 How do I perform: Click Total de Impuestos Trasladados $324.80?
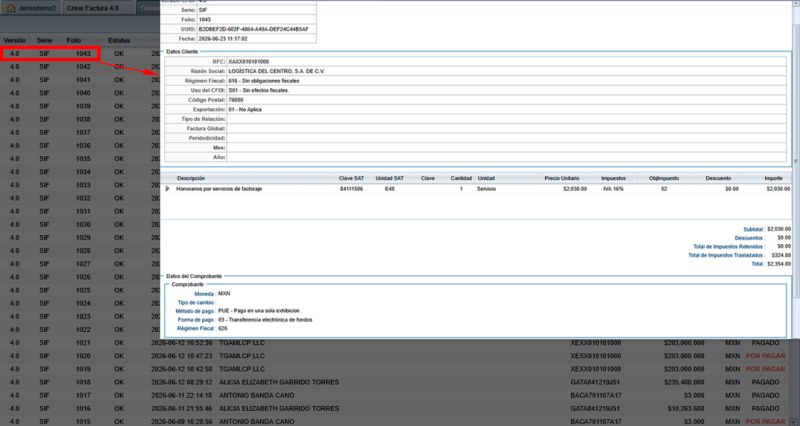781,255
